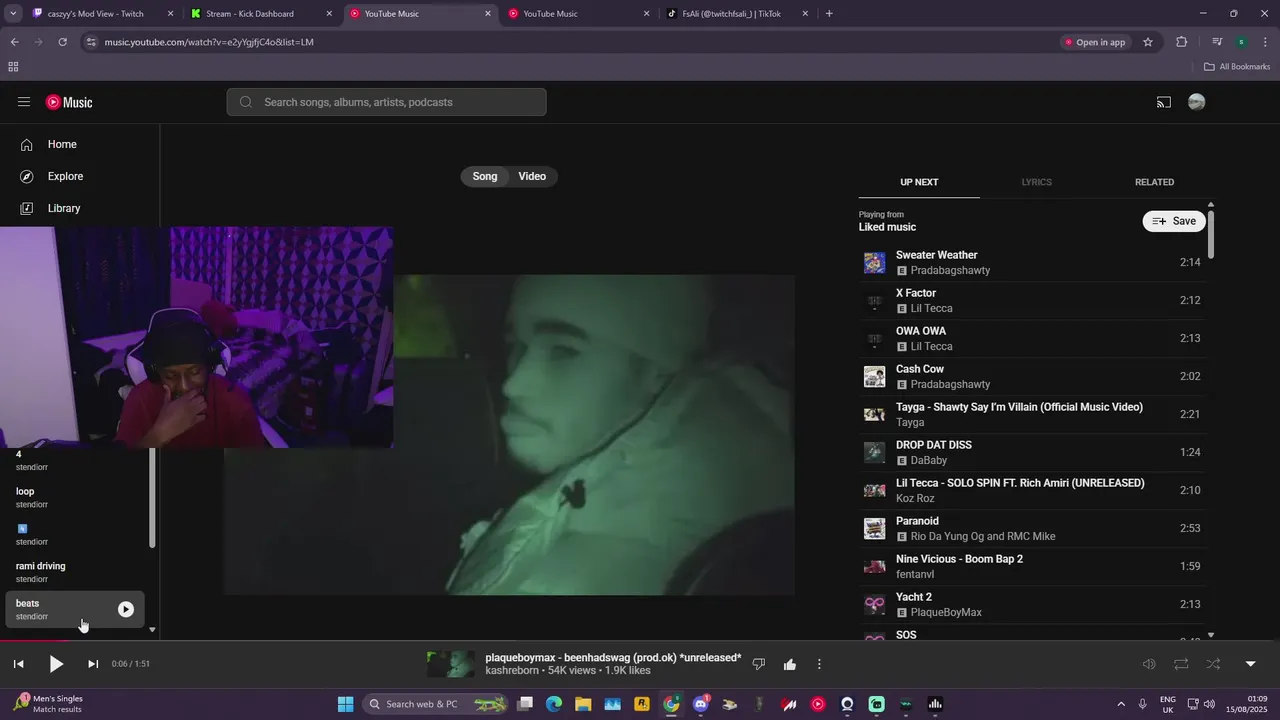The image size is (1280, 720).
Task: Open Discord from the taskbar
Action: click(701, 704)
